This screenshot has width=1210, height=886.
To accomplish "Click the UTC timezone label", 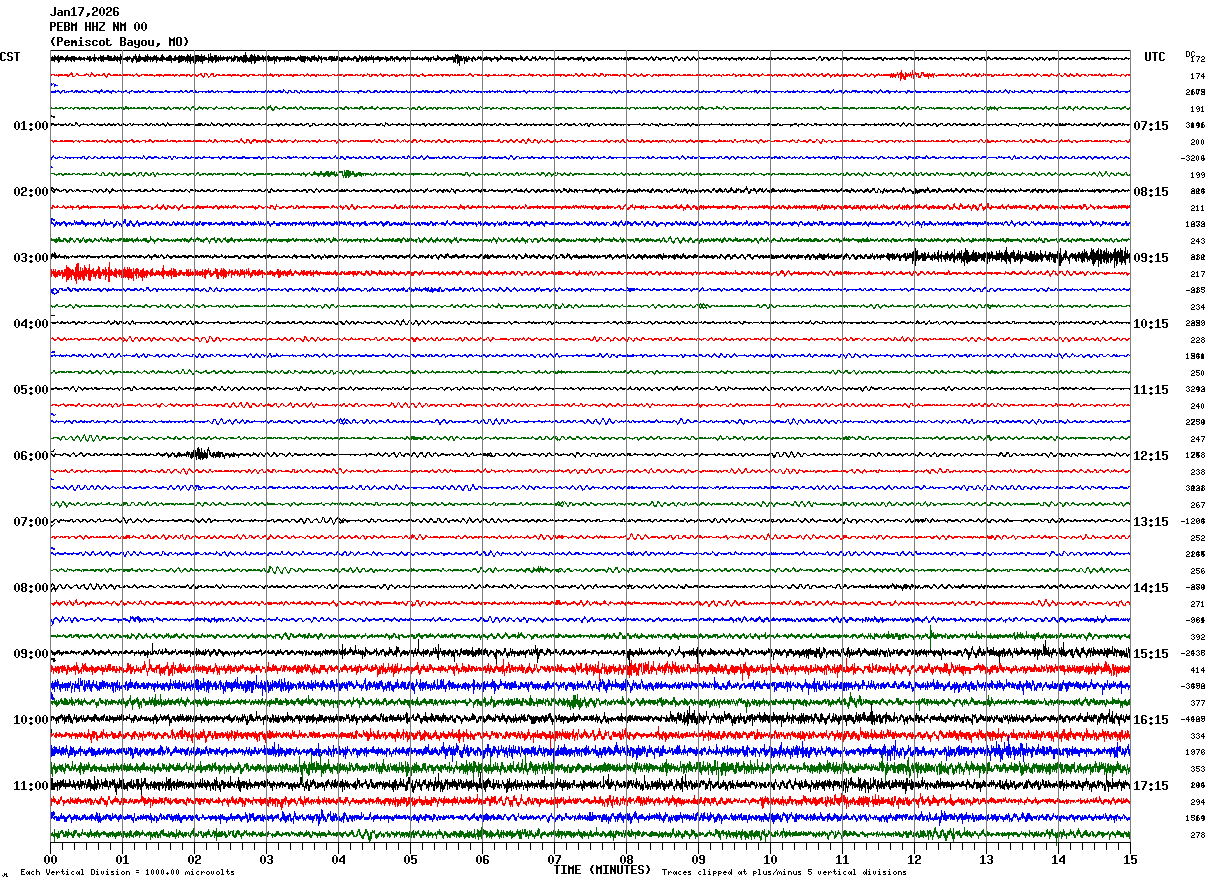I will click(x=1155, y=57).
